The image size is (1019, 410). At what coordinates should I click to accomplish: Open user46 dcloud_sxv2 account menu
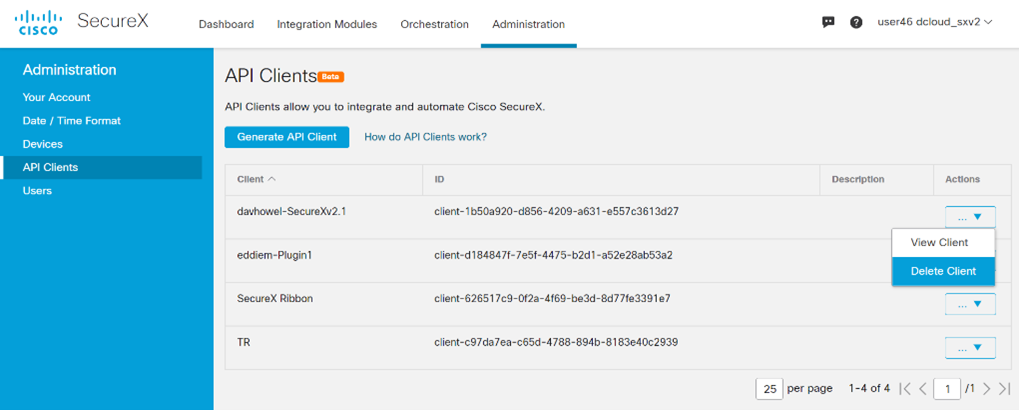[935, 22]
